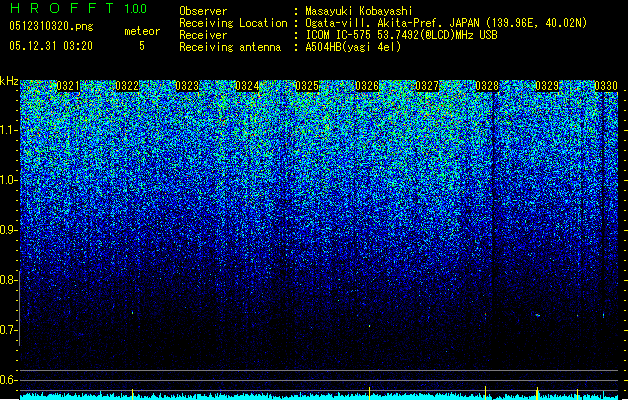Click the 1.0 frequency axis label

coord(8,180)
